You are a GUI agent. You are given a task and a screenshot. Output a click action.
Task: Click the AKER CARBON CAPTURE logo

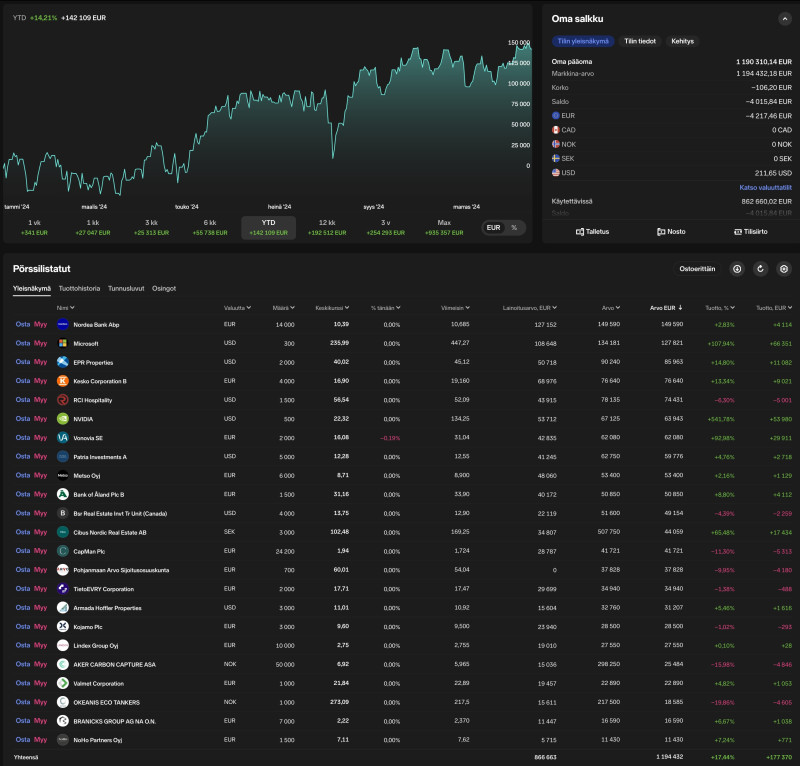click(63, 664)
